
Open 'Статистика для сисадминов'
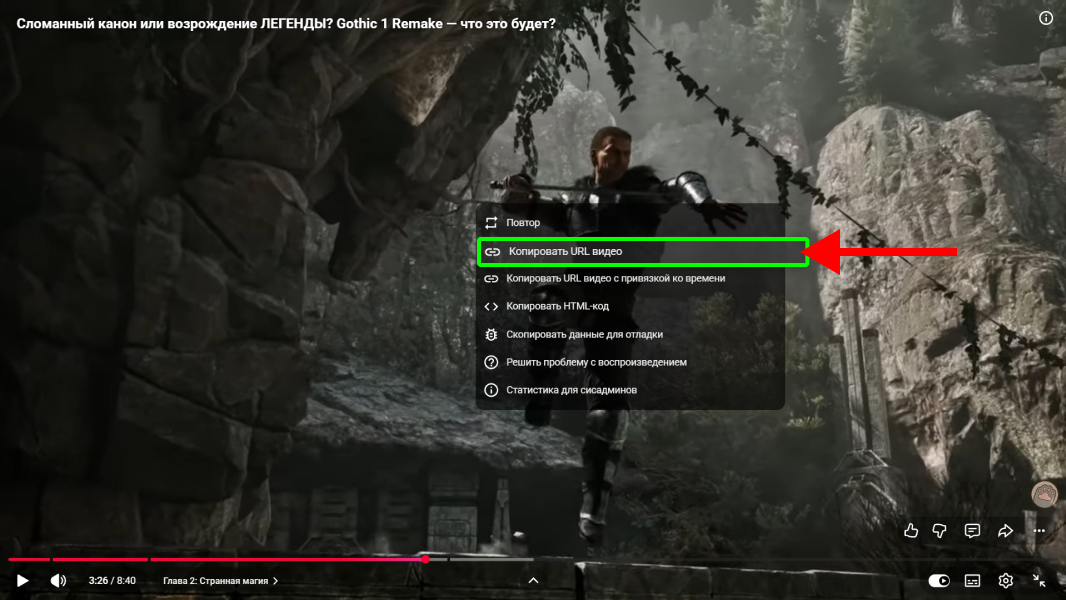click(630, 390)
